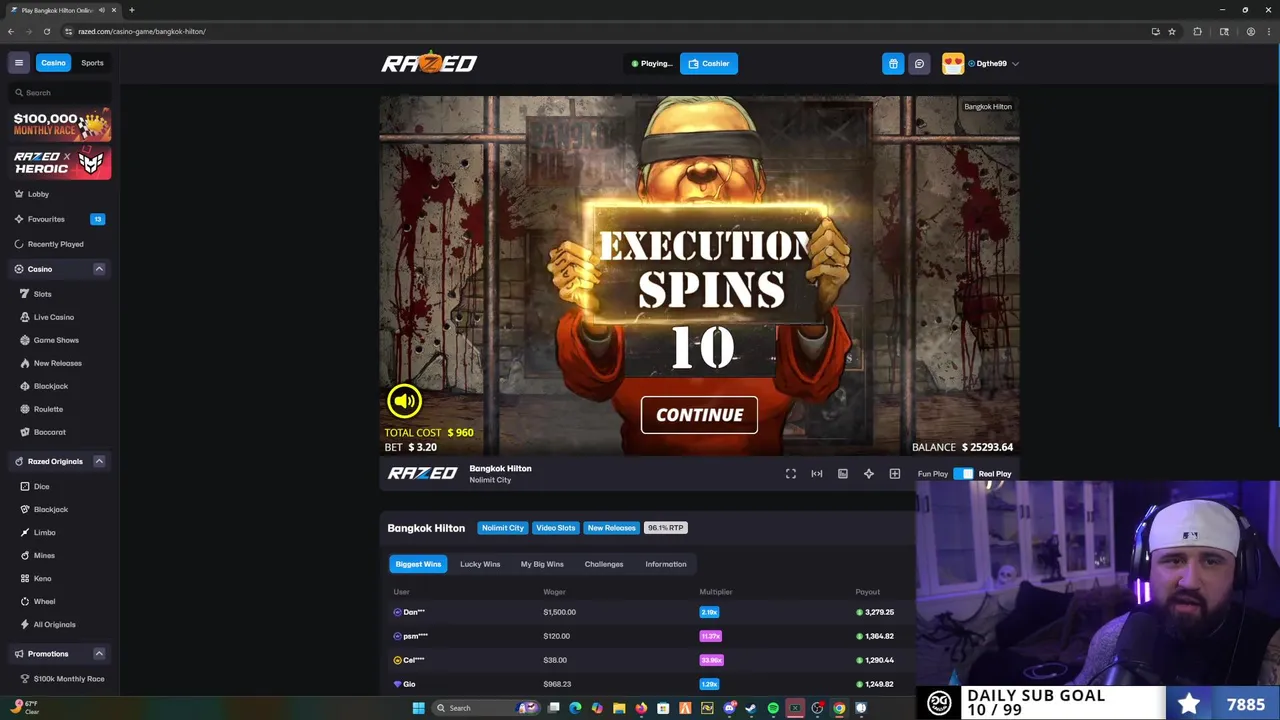Viewport: 1280px width, 720px height.
Task: Open the Slots category
Action: (42, 294)
